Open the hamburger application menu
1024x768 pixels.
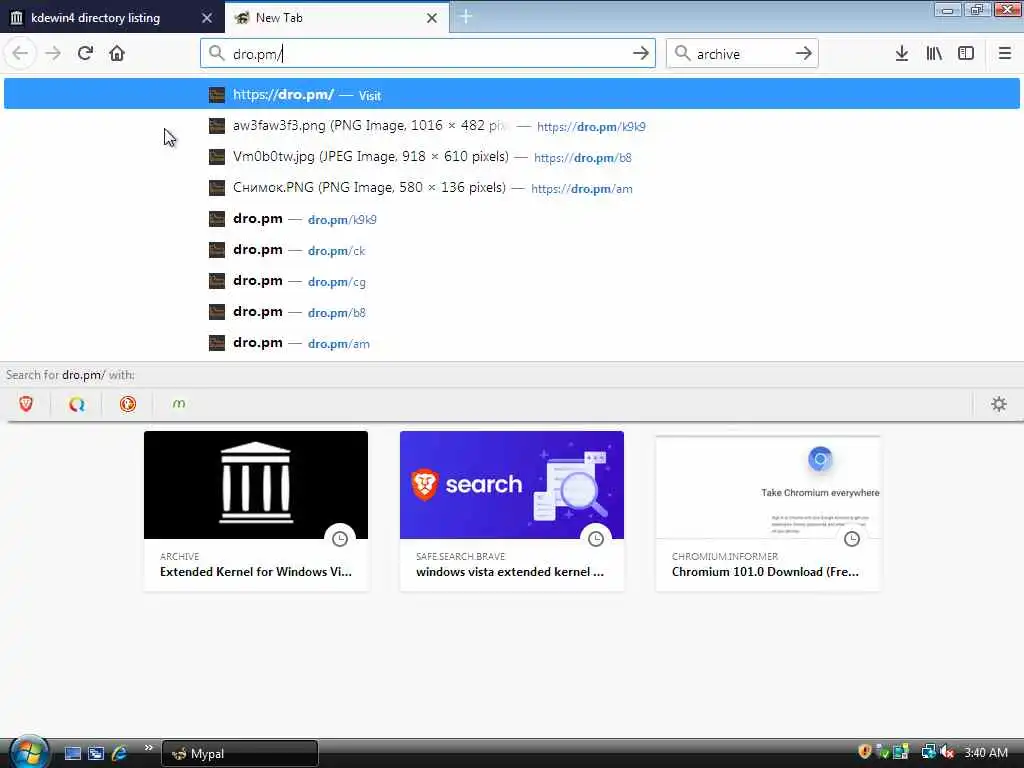point(1004,53)
